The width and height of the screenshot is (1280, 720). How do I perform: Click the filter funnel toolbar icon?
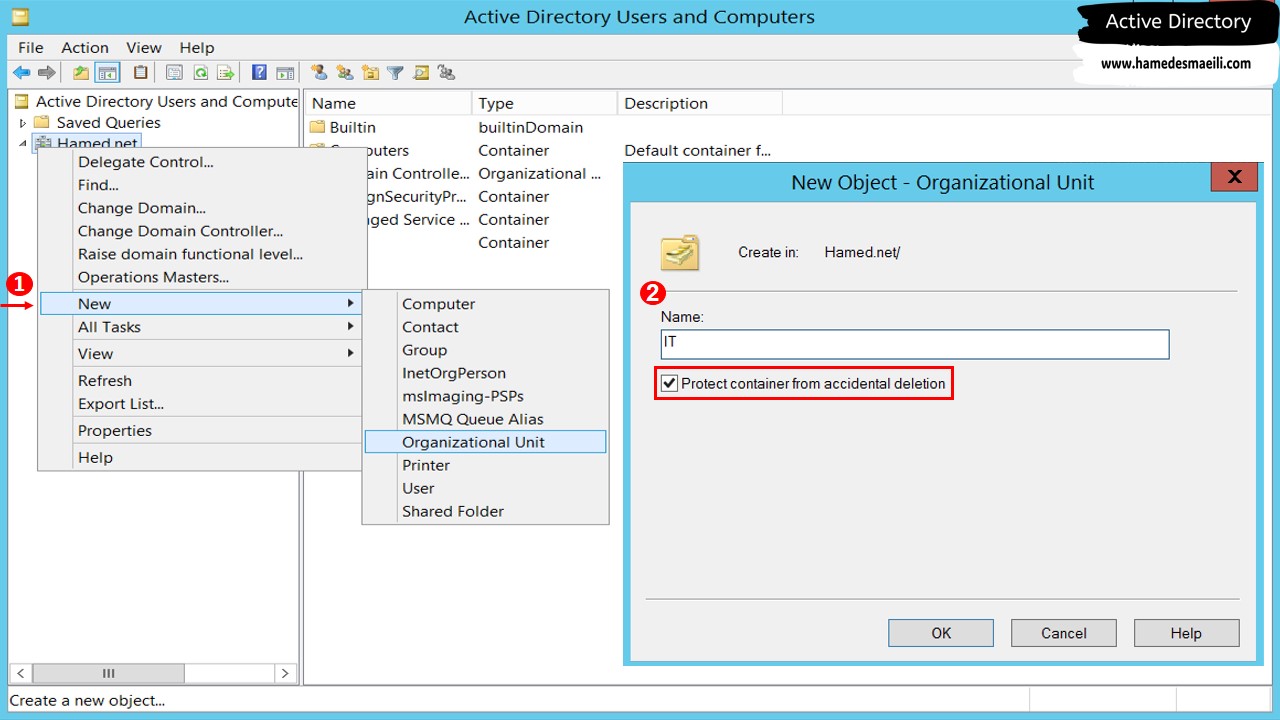click(x=395, y=73)
